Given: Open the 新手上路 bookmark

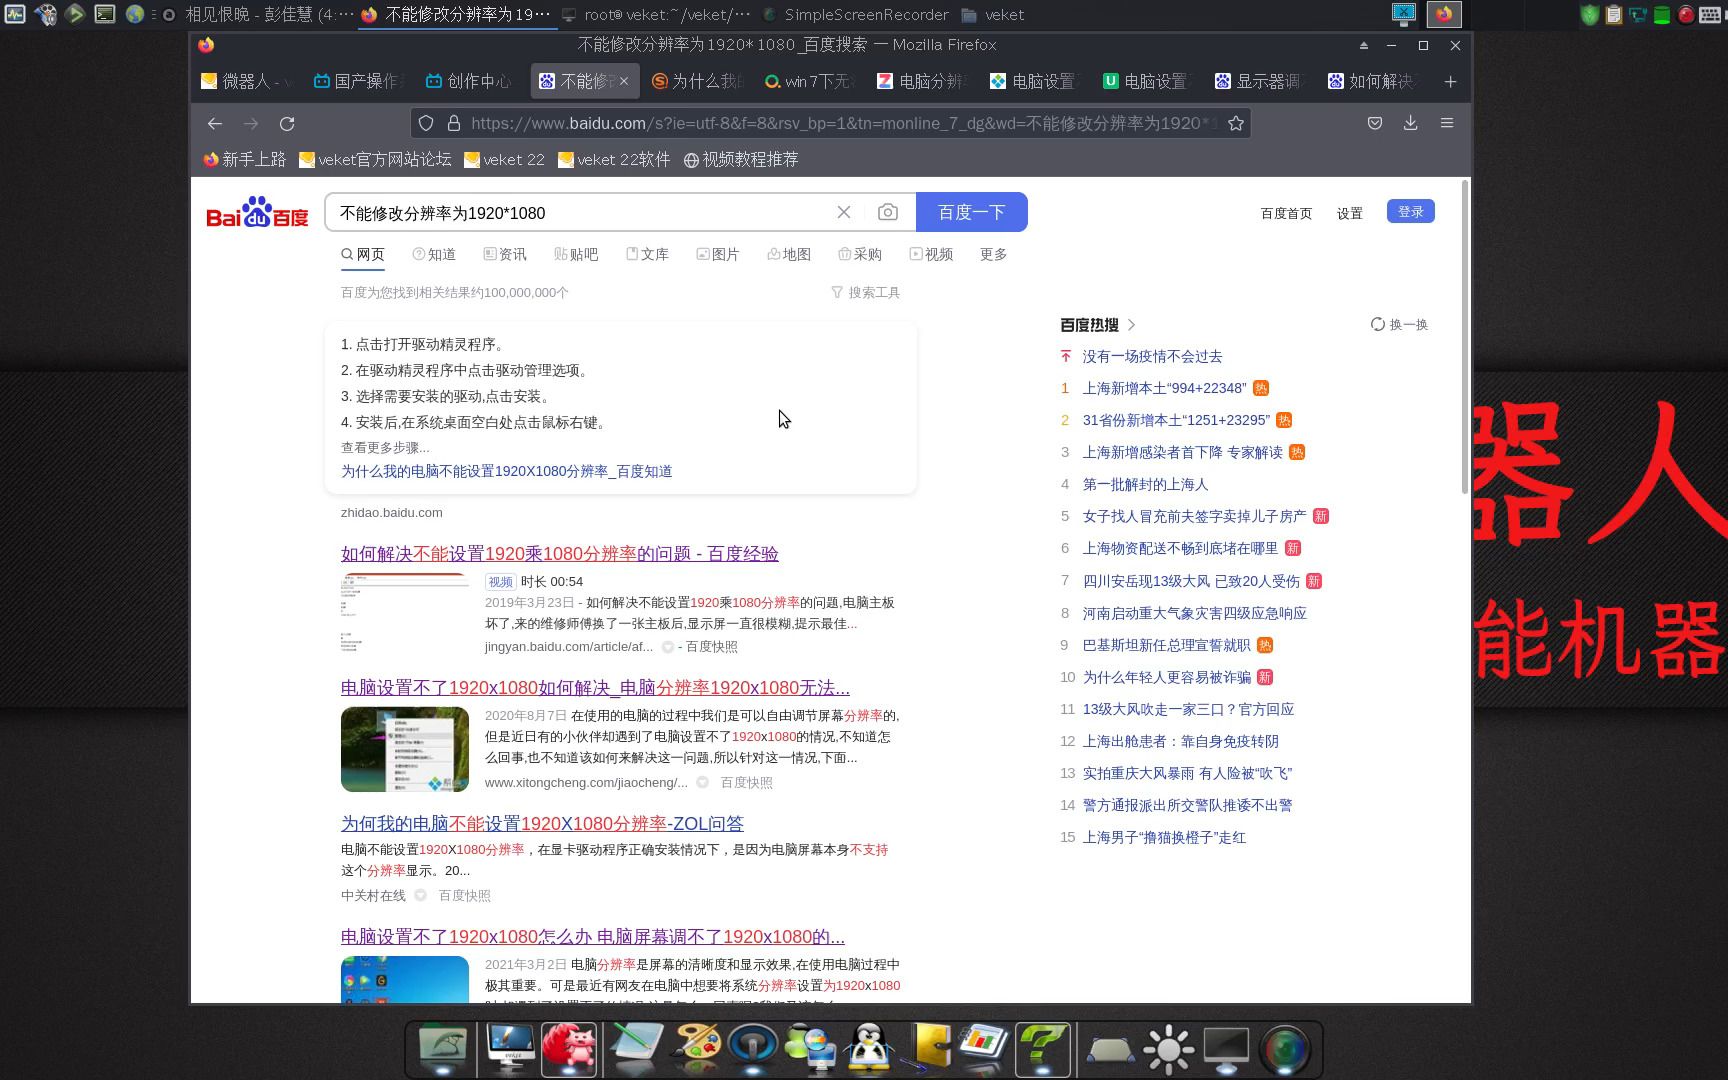Looking at the screenshot, I should (x=244, y=159).
